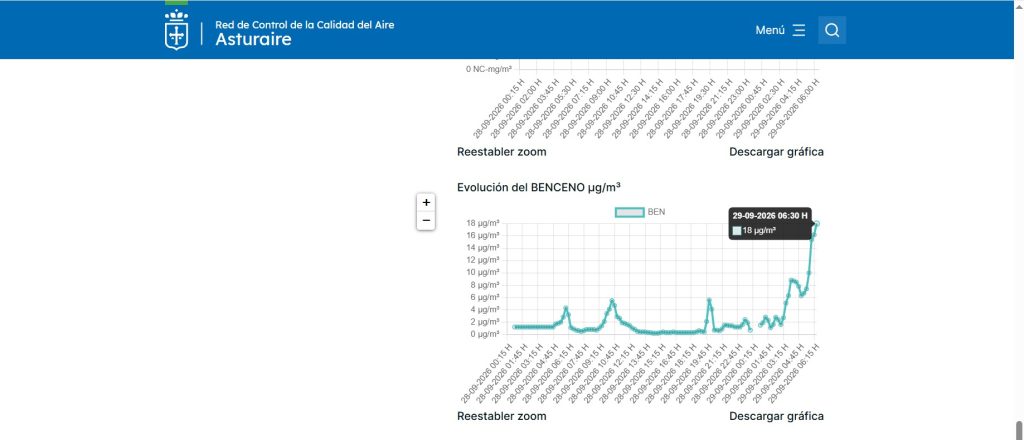The width and height of the screenshot is (1024, 440).
Task: Toggle the BEN legend series
Action: (641, 212)
